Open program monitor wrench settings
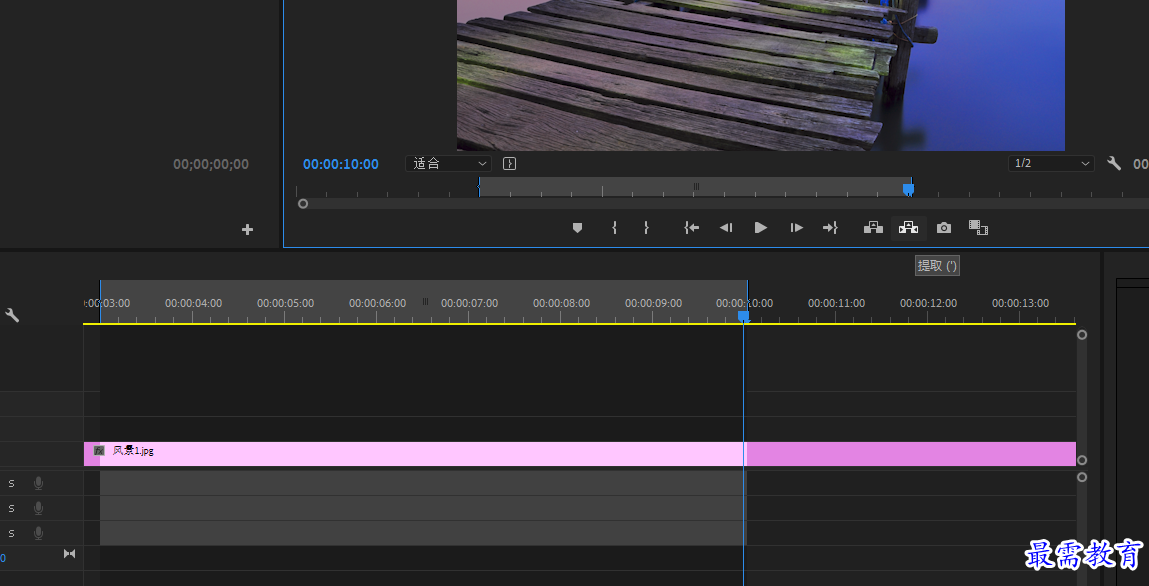The height and width of the screenshot is (586, 1149). coord(1114,163)
